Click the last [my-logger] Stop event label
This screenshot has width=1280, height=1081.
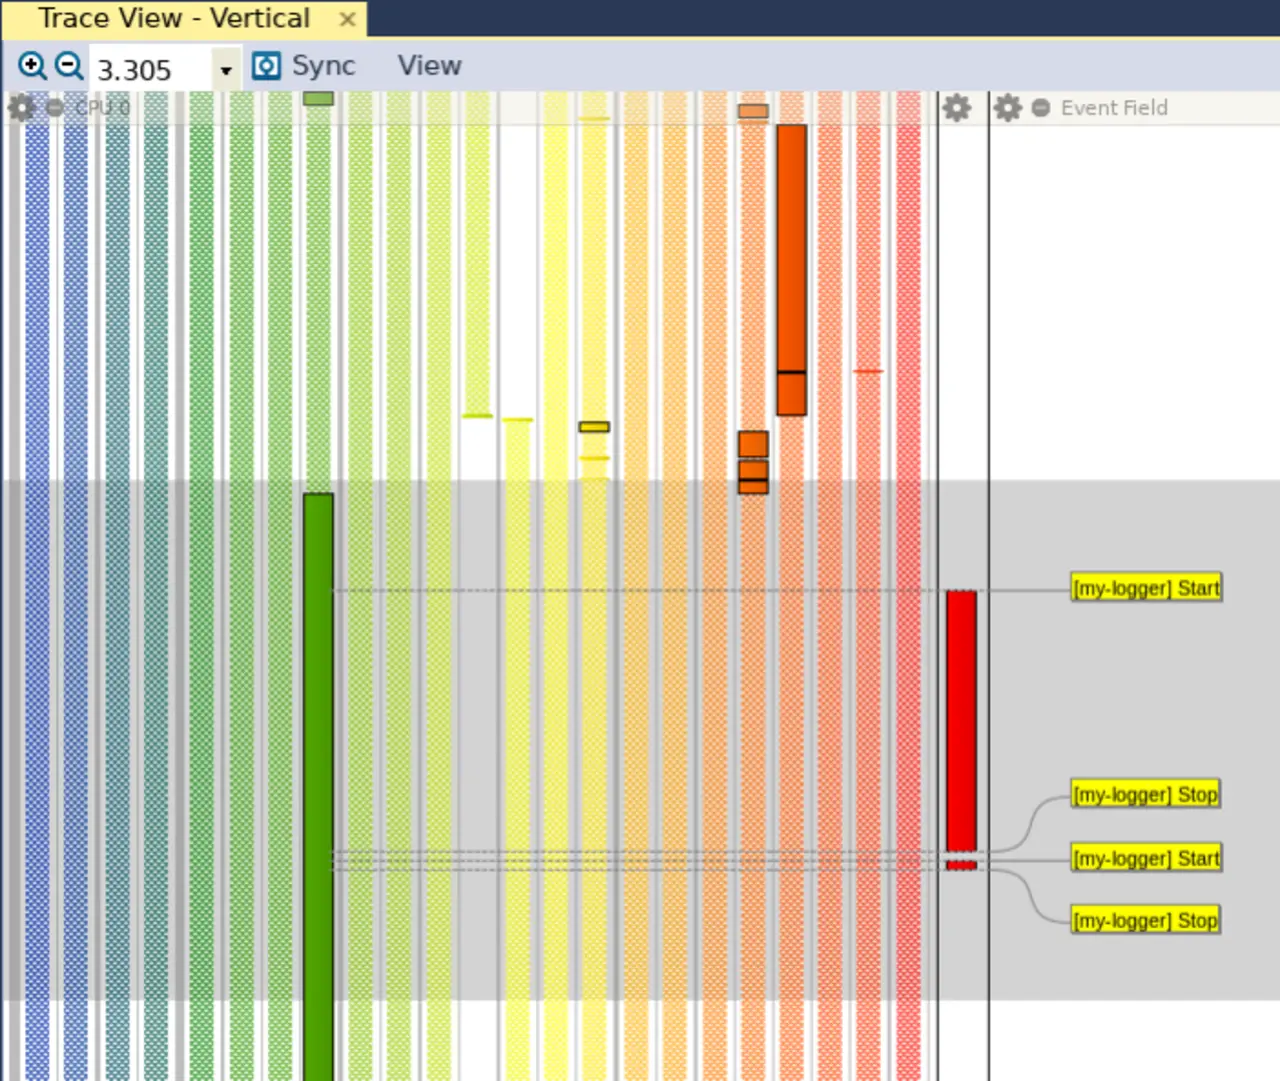click(1145, 920)
